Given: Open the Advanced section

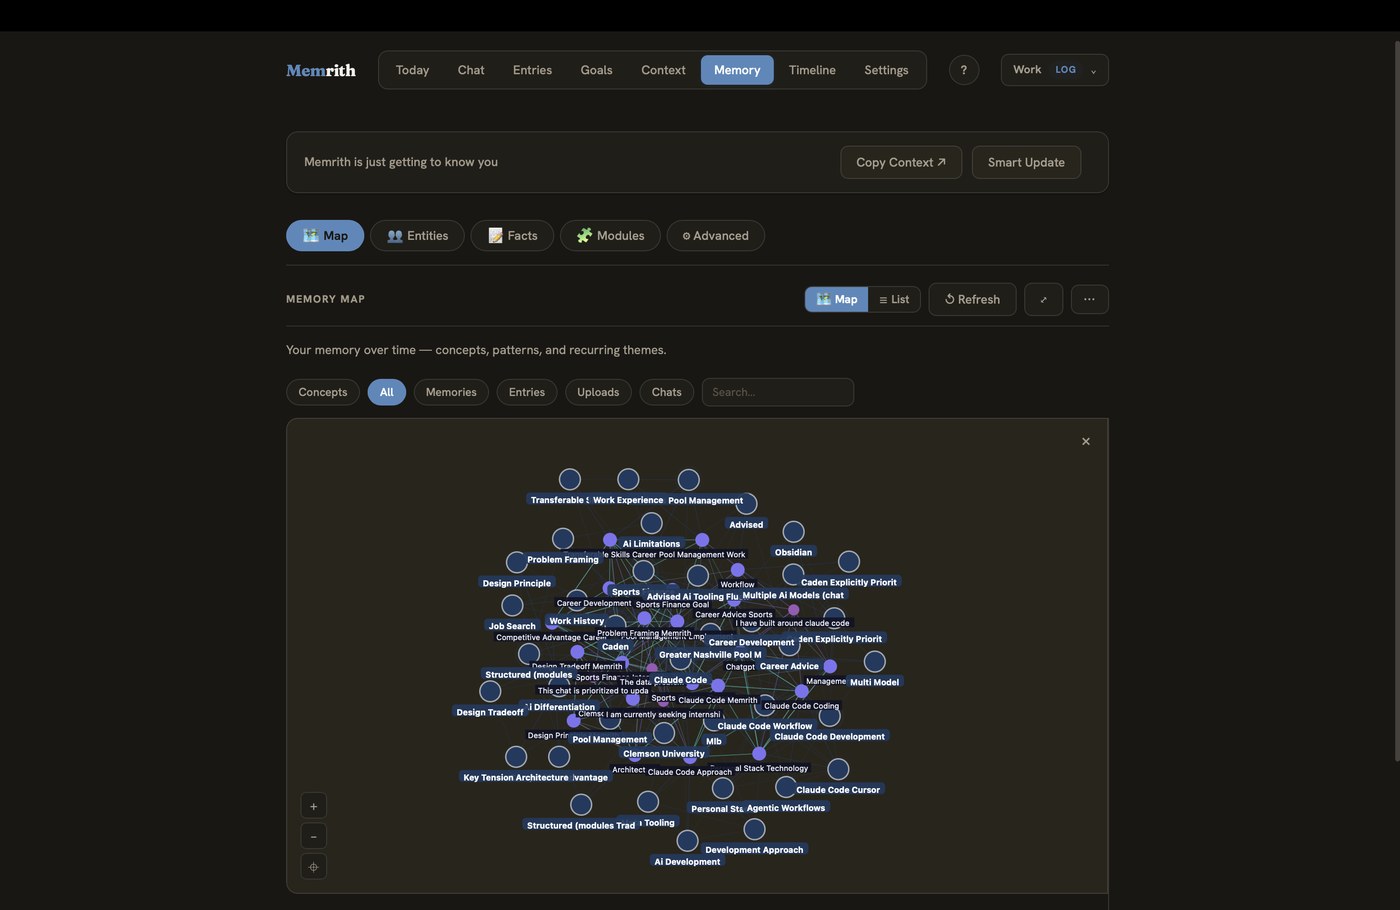Looking at the screenshot, I should pos(715,236).
